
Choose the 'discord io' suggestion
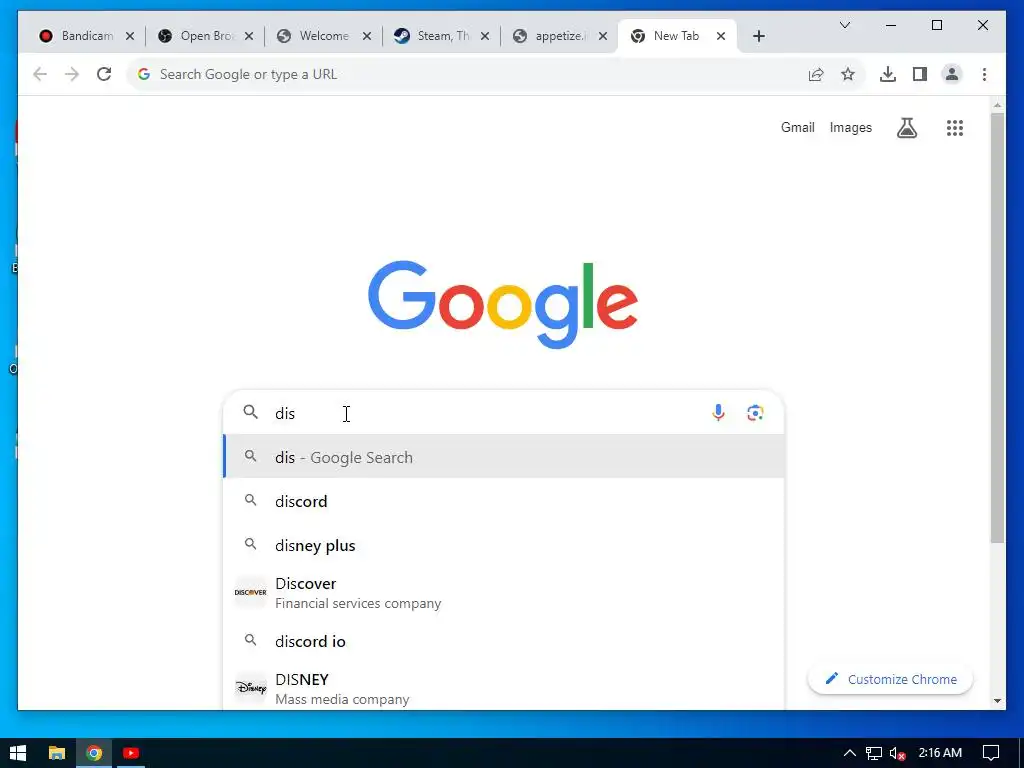[504, 641]
